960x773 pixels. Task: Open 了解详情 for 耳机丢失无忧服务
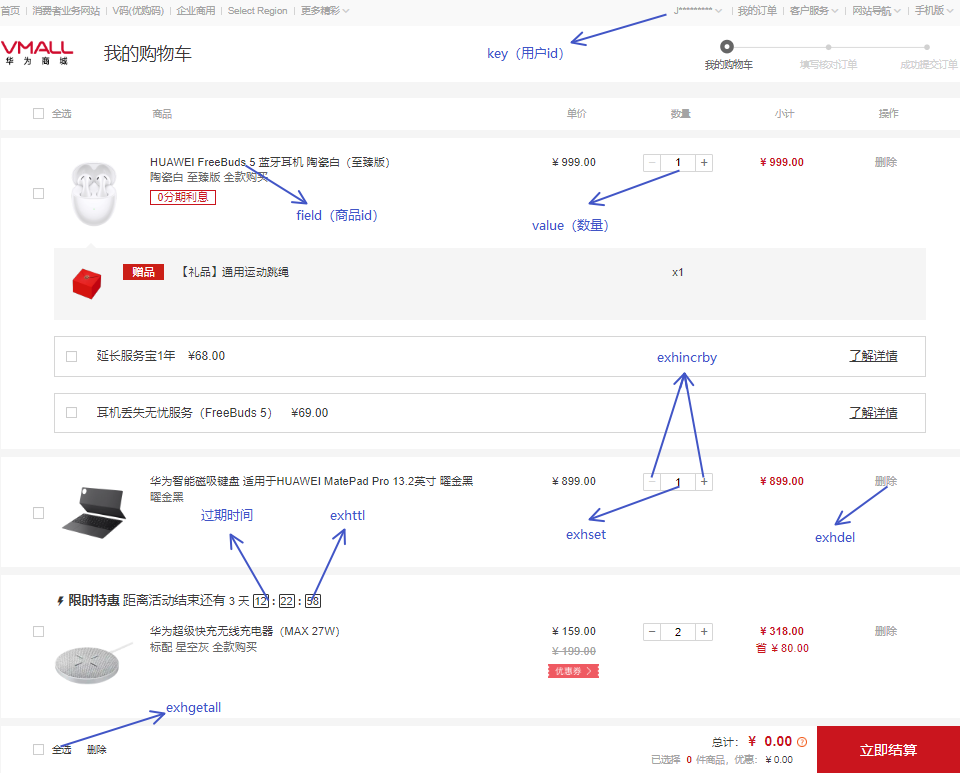click(x=872, y=412)
